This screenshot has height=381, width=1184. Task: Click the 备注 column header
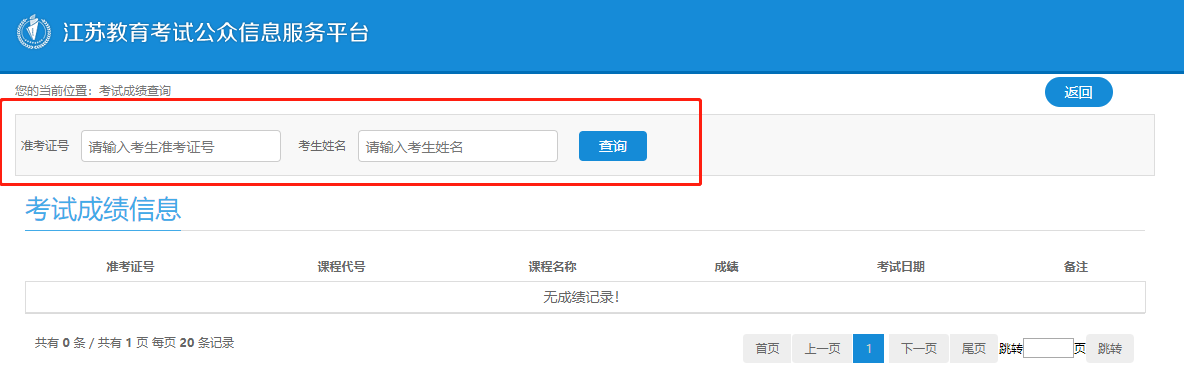(x=1075, y=267)
